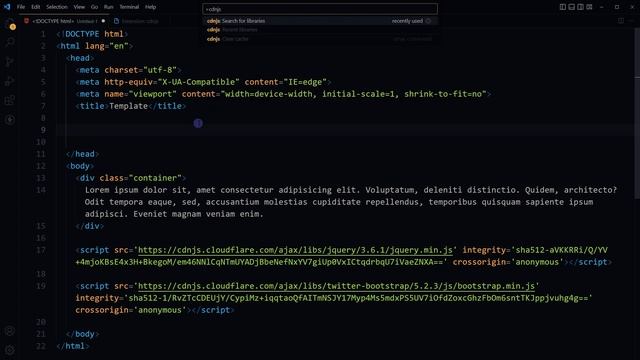Switch to the '<!DOCTYPE html>' Untitled-1 tab
The width and height of the screenshot is (640, 360).
pos(65,21)
